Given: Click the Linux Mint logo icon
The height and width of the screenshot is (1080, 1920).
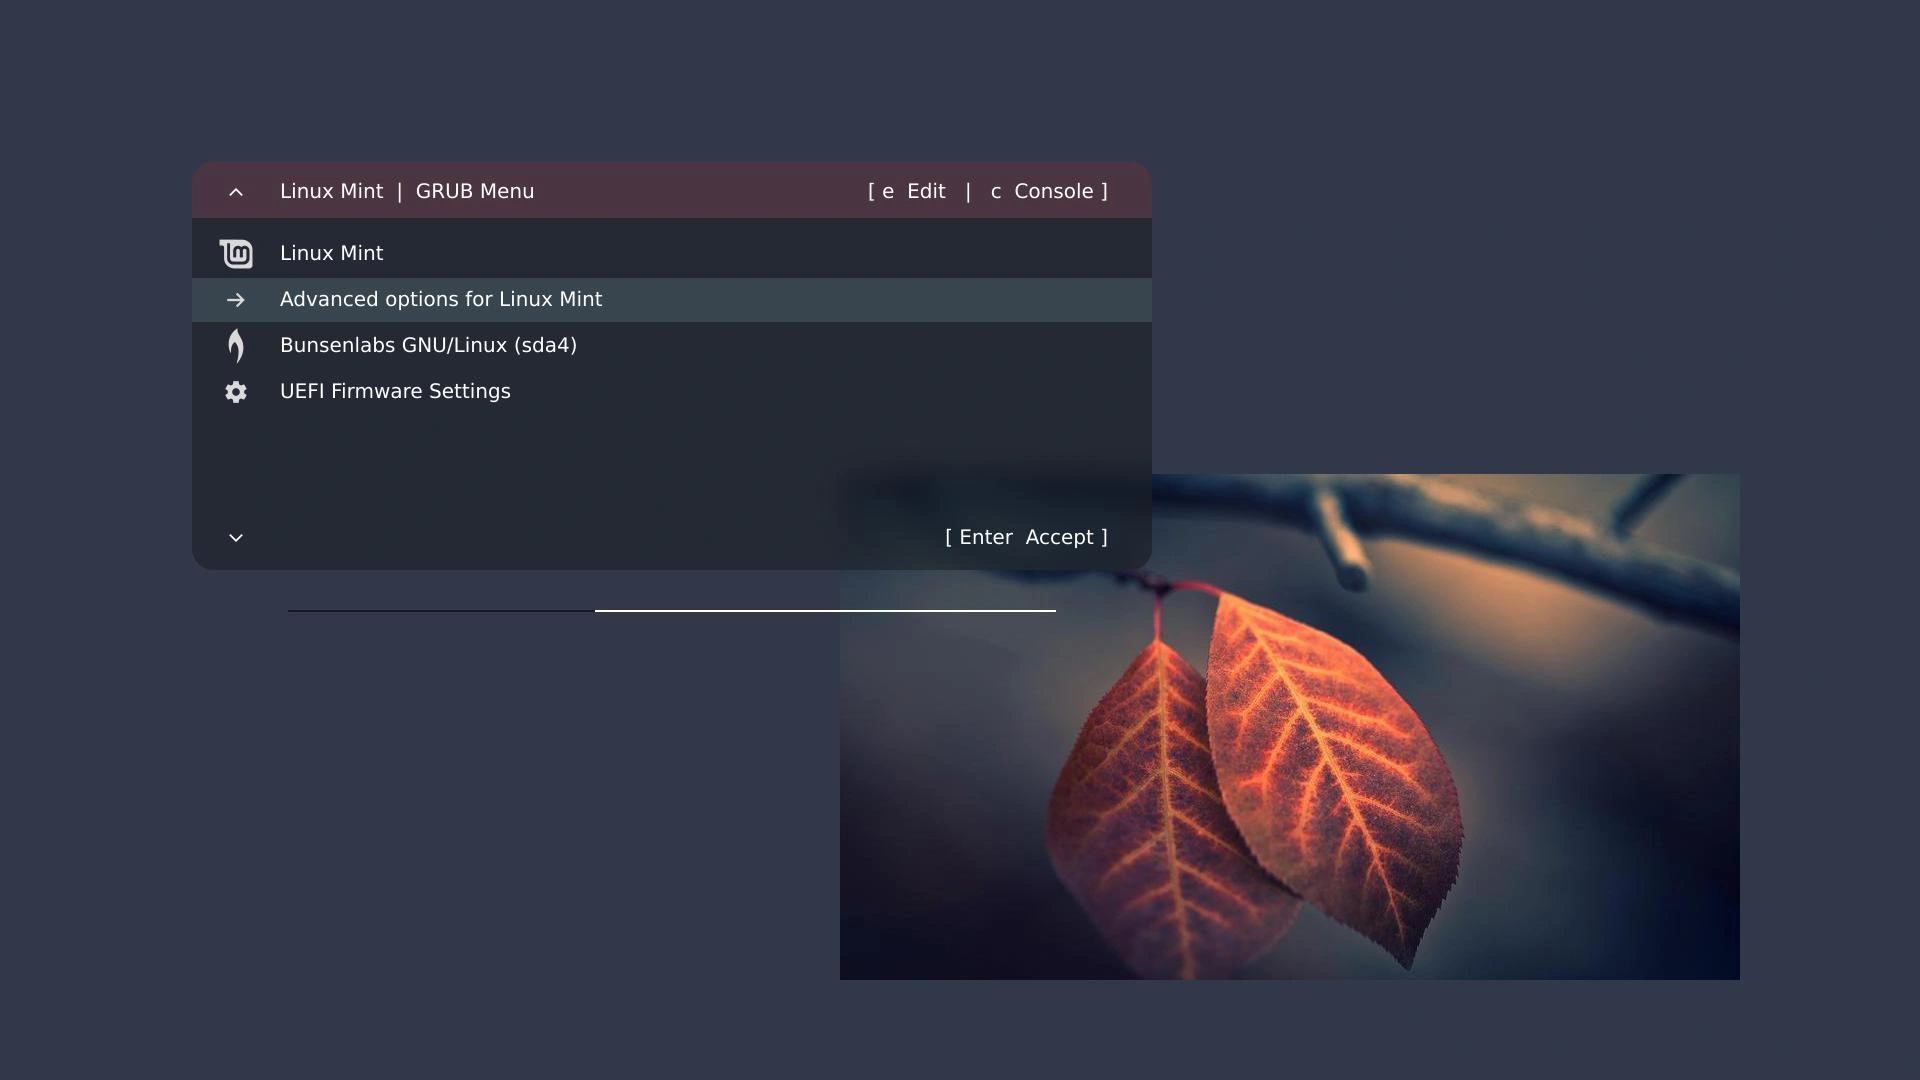Looking at the screenshot, I should 236,254.
